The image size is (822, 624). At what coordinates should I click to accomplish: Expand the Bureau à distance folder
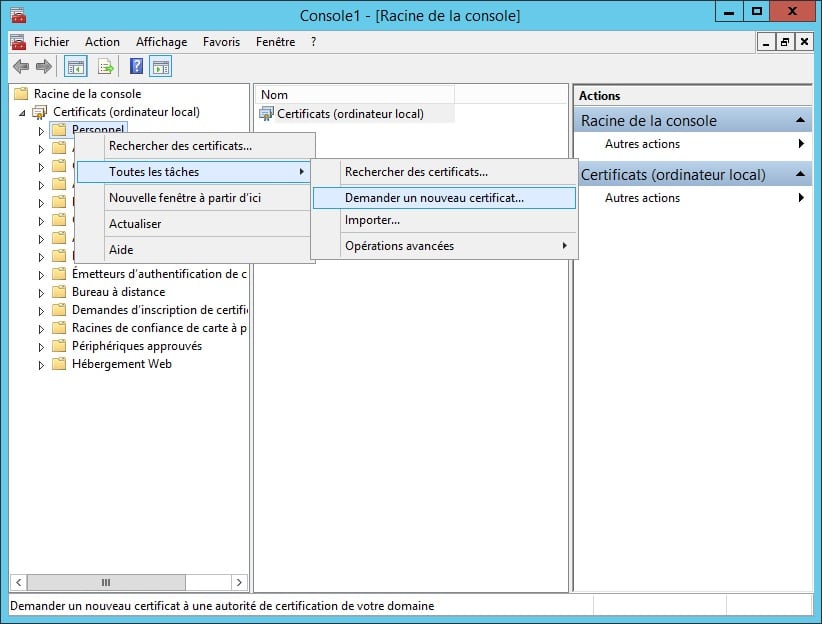click(x=41, y=292)
